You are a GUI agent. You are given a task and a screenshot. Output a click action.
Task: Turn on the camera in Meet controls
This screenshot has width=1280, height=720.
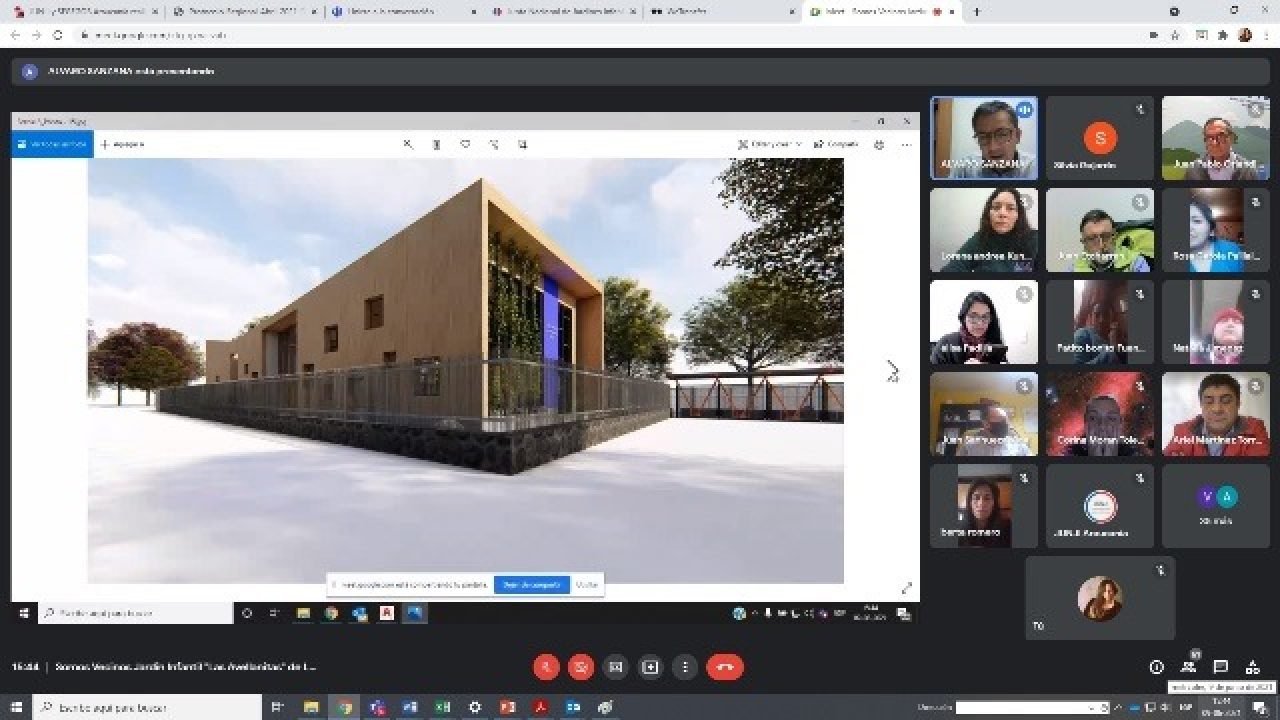[581, 667]
